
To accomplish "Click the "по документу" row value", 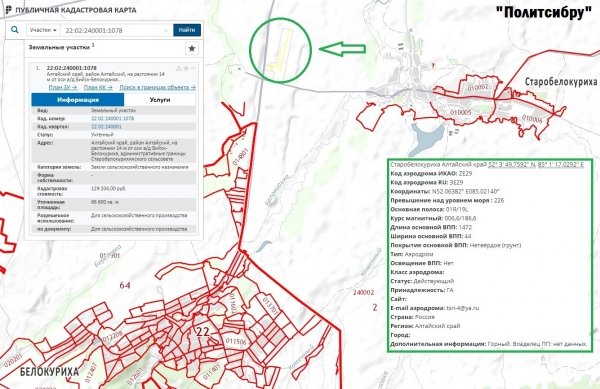I will 139,229.
